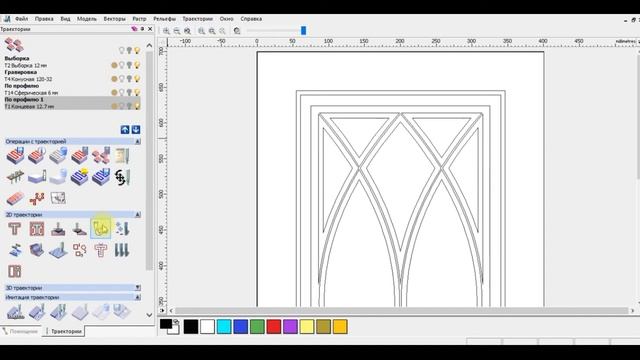Pick the red color swatch
Image resolution: width=640 pixels, height=360 pixels.
[x=273, y=327]
